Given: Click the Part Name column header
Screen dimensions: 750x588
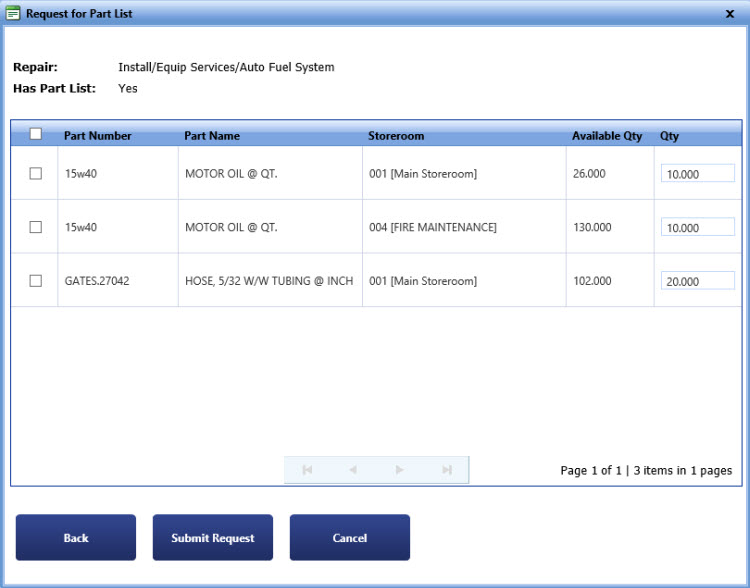Looking at the screenshot, I should pos(212,136).
